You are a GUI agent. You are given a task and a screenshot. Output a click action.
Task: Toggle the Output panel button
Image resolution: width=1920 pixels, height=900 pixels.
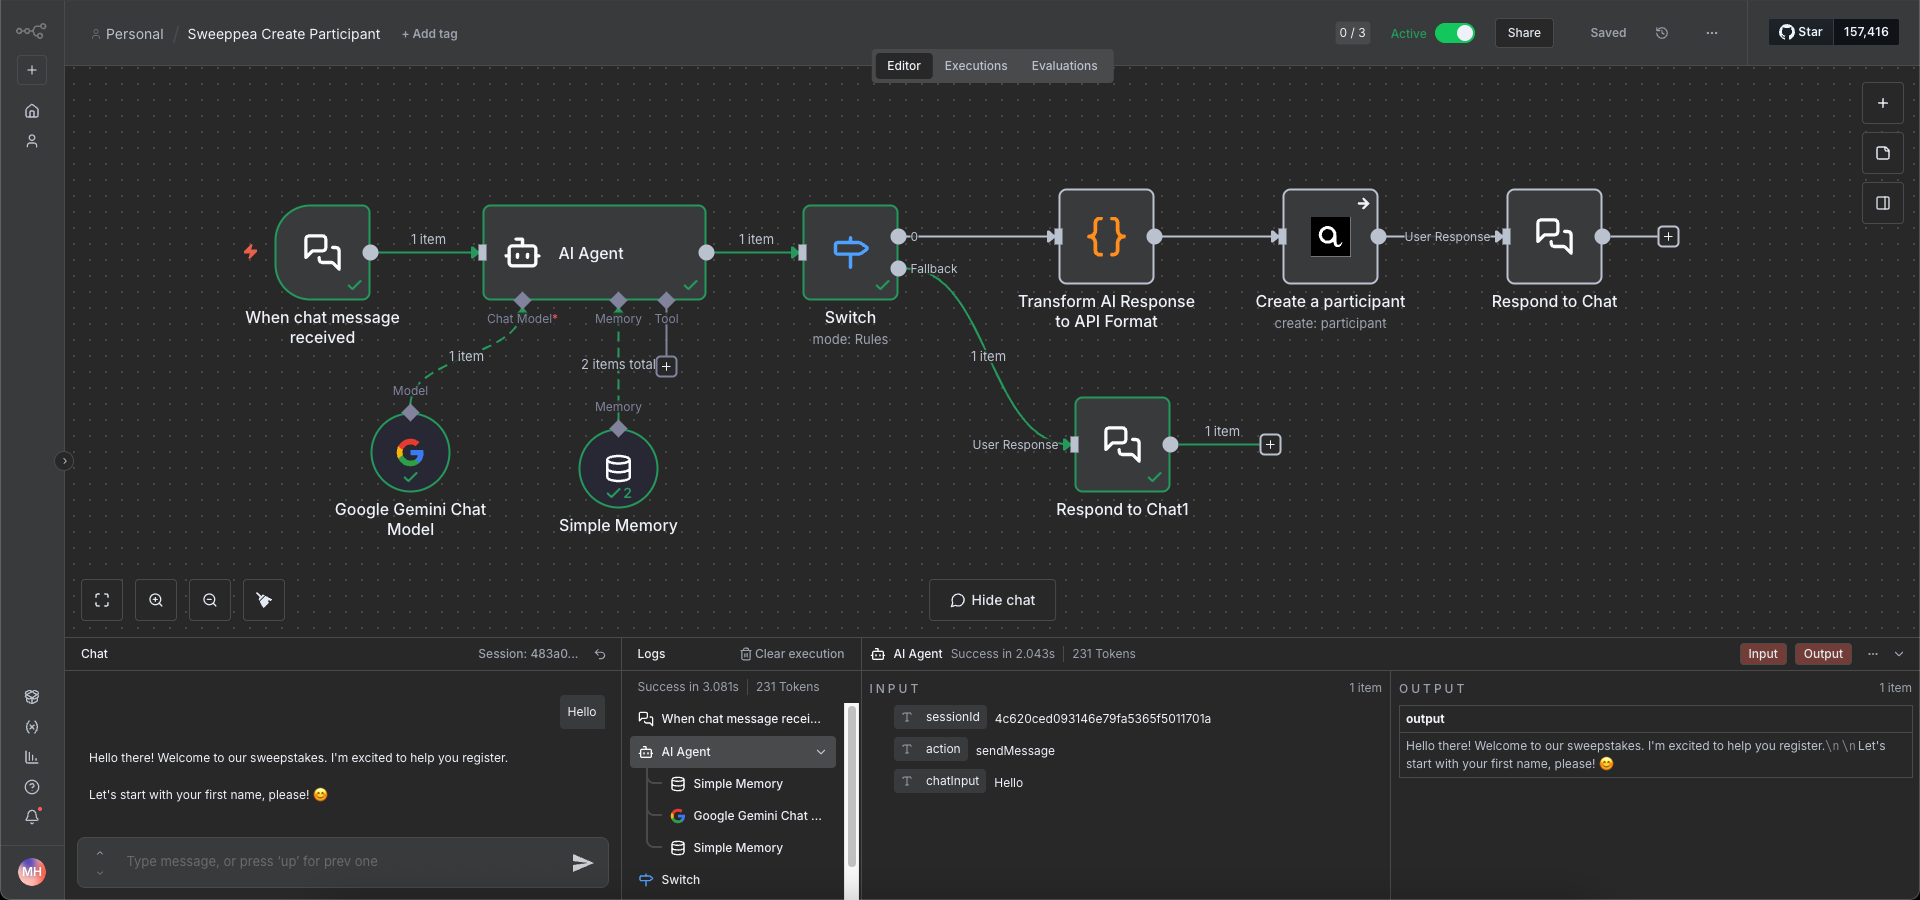[x=1823, y=654]
